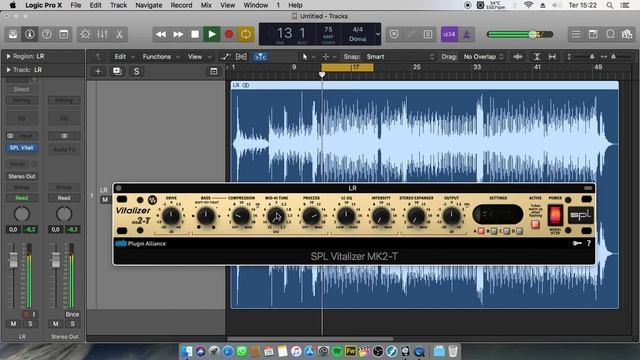Screen dimensions: 640x360
Task: Mute the LR channel strip
Action: click(x=13, y=324)
